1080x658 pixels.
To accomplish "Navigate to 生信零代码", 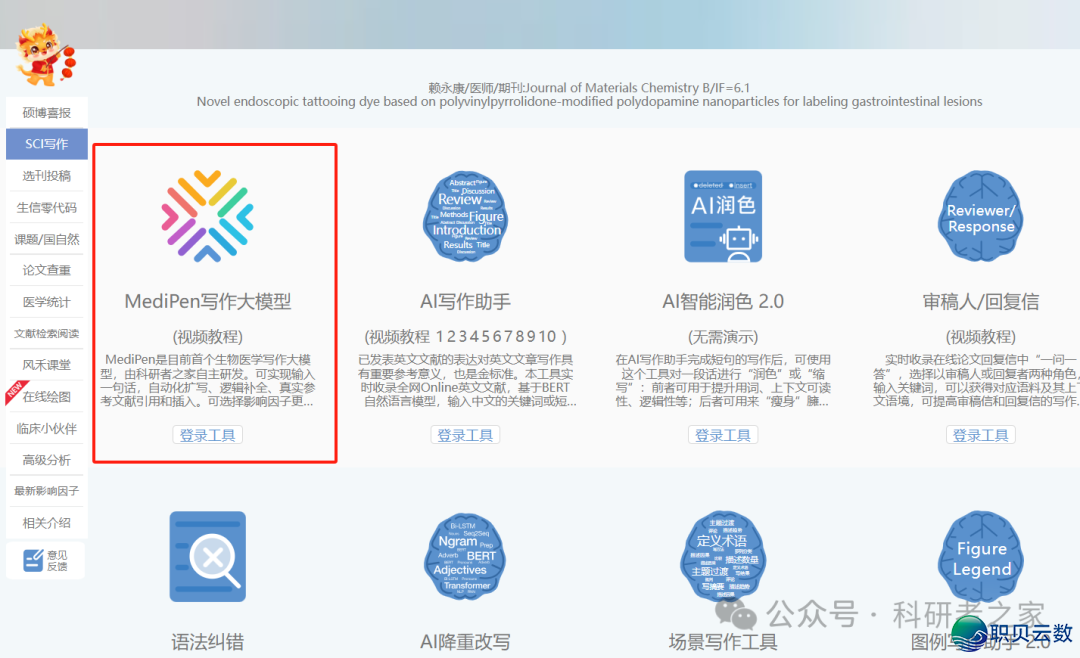I will pos(47,207).
